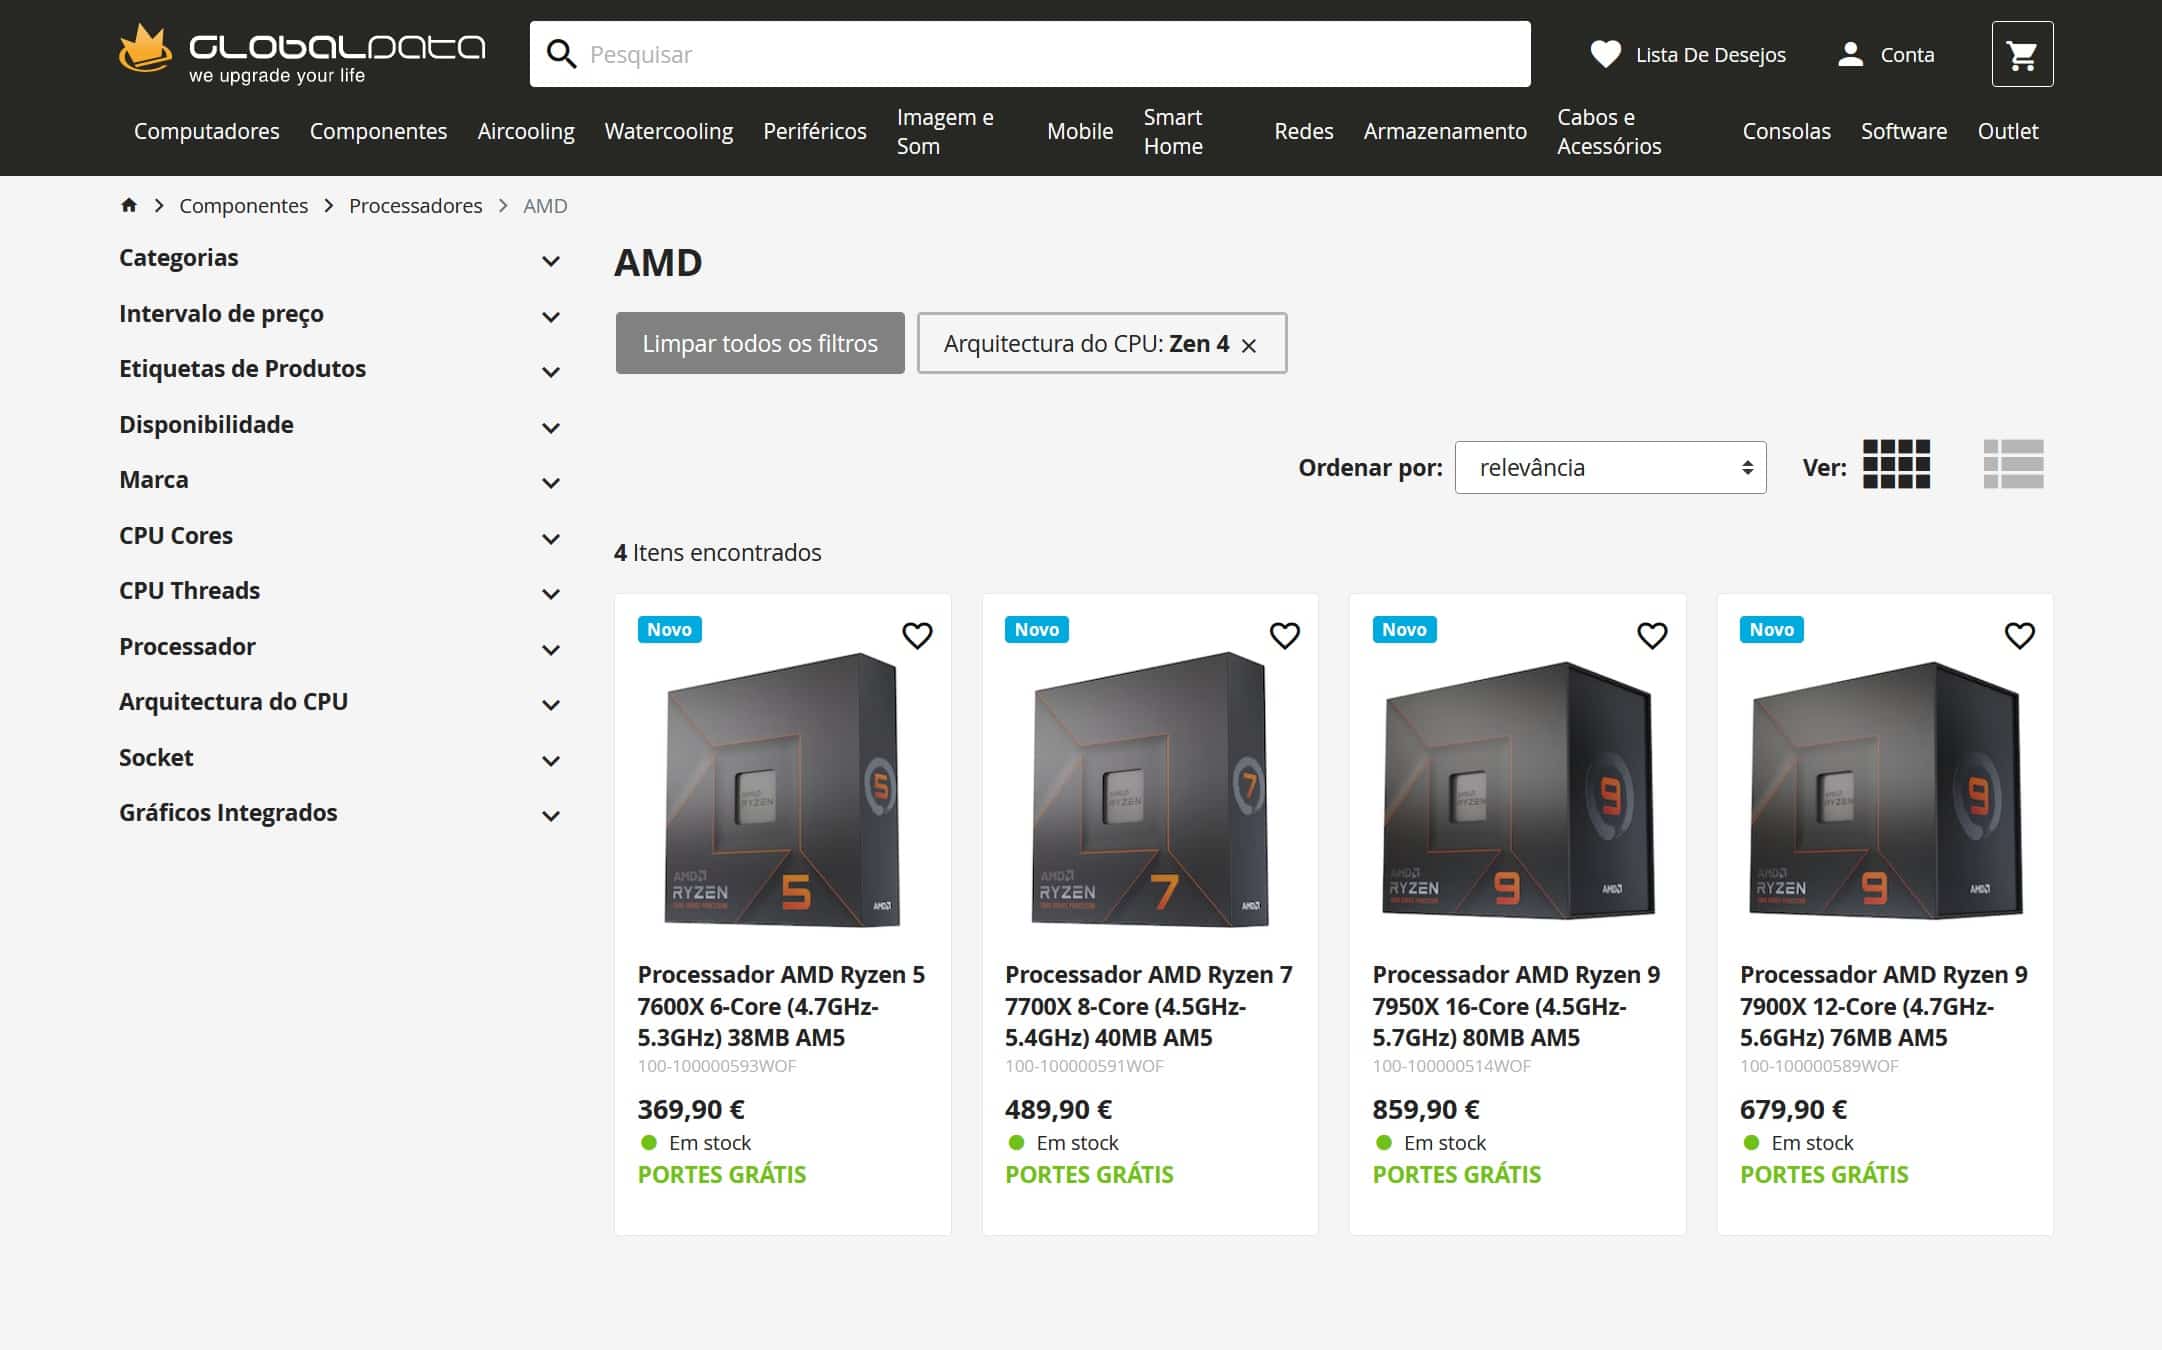Click the Ryzen 5 box image
Viewport: 2162px width, 1350px height.
782,789
